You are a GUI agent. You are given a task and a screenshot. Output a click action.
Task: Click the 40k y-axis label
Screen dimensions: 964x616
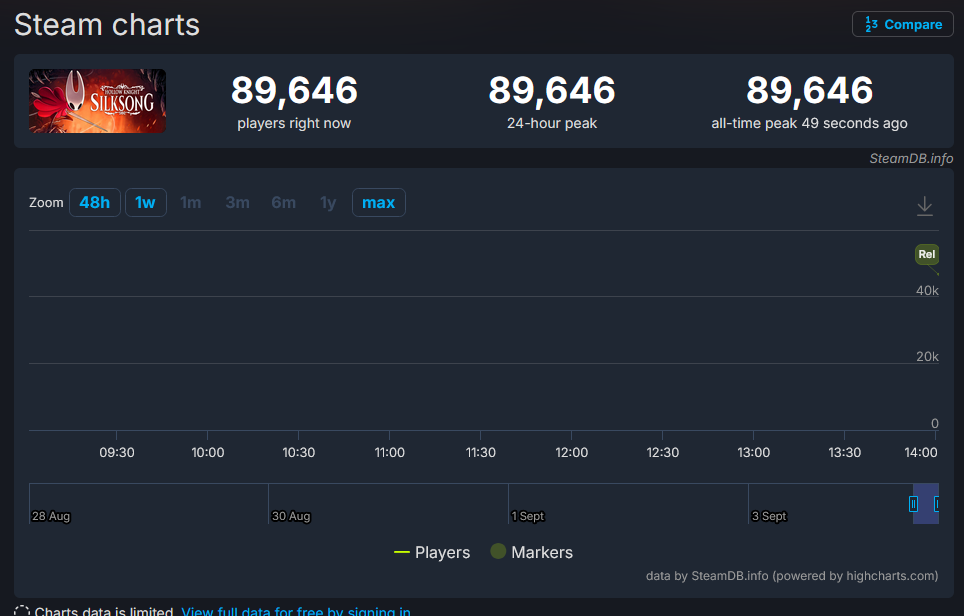coord(927,290)
